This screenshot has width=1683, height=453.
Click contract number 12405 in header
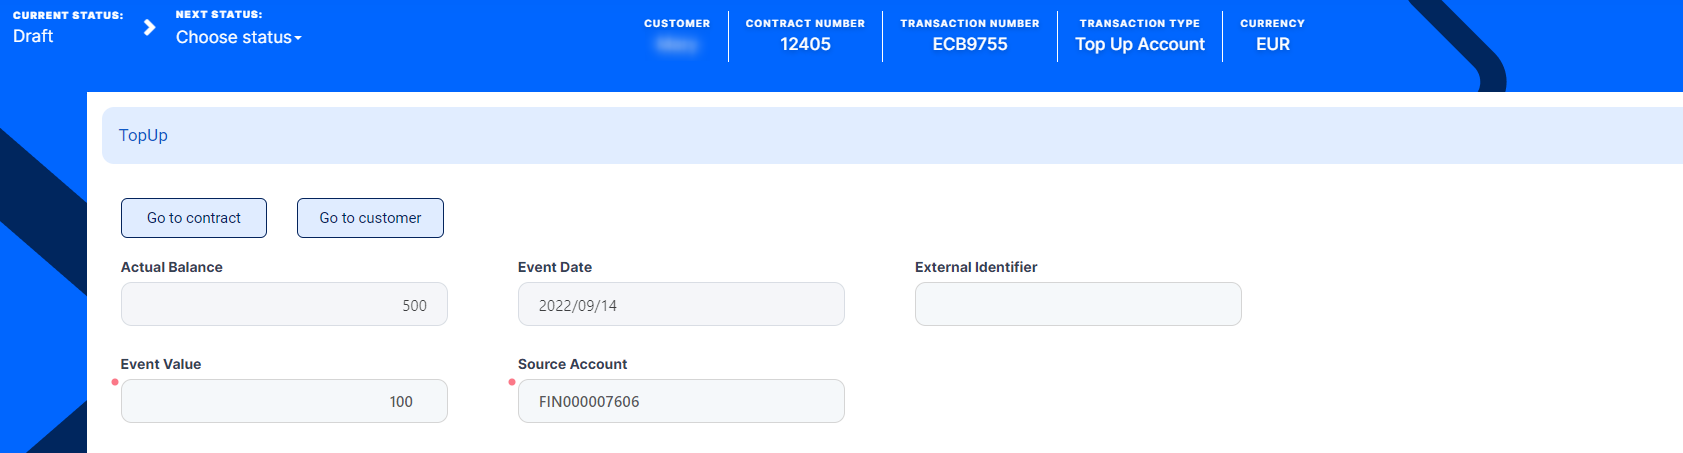pos(805,44)
